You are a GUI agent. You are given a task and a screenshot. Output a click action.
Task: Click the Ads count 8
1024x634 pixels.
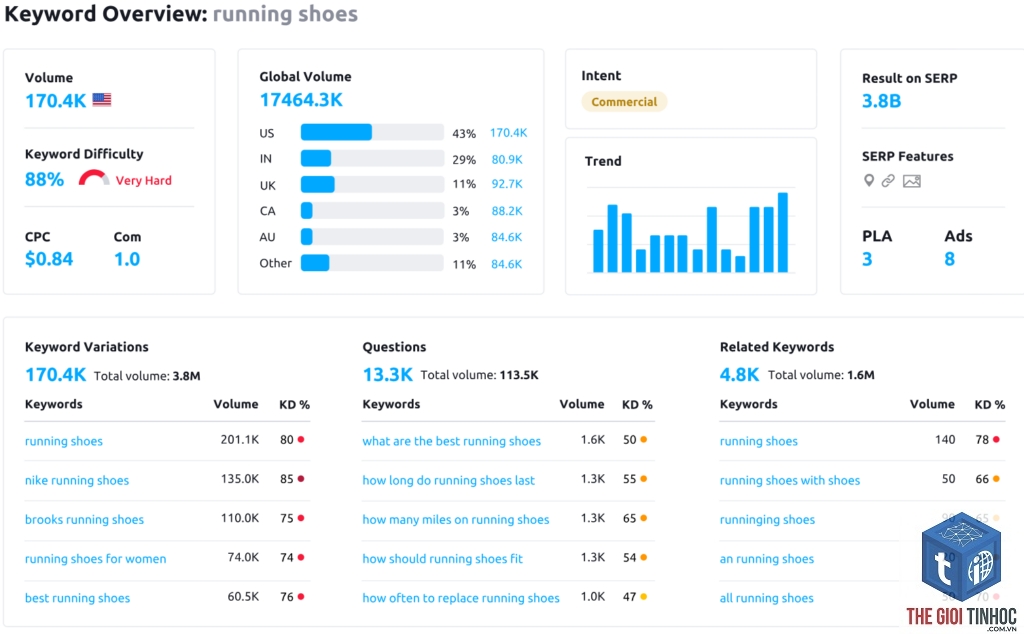(x=950, y=259)
